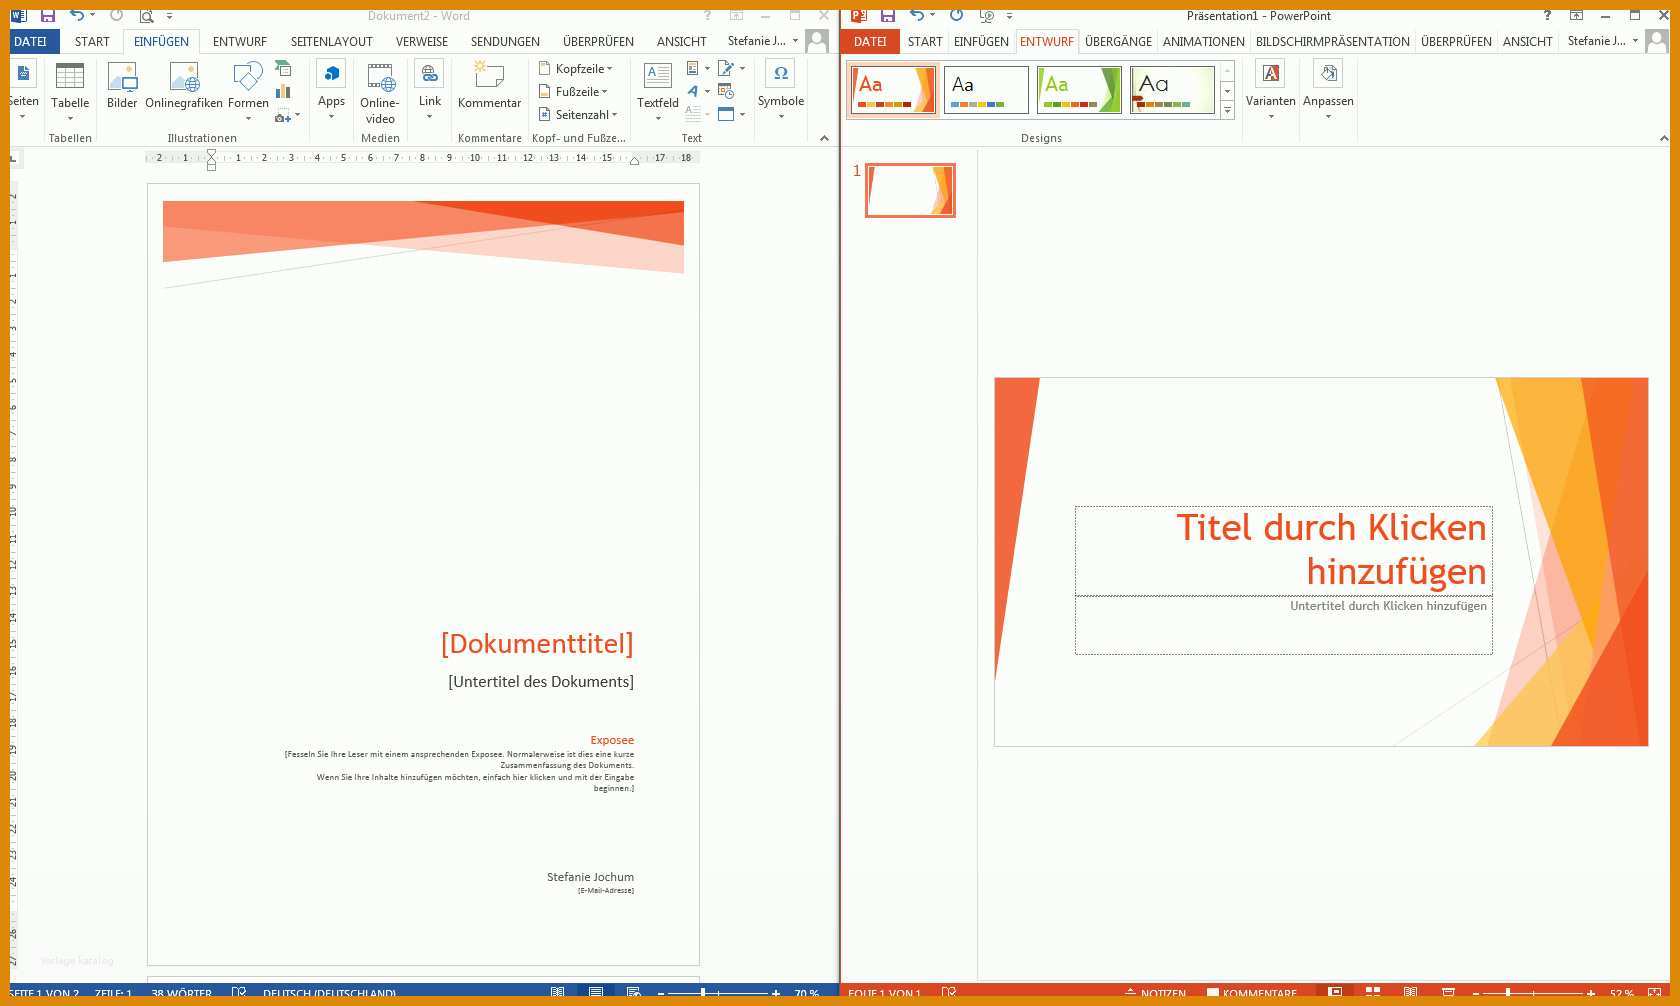Viewport: 1680px width, 1006px height.
Task: Click the Save icon in PowerPoint's title bar
Action: click(x=887, y=16)
